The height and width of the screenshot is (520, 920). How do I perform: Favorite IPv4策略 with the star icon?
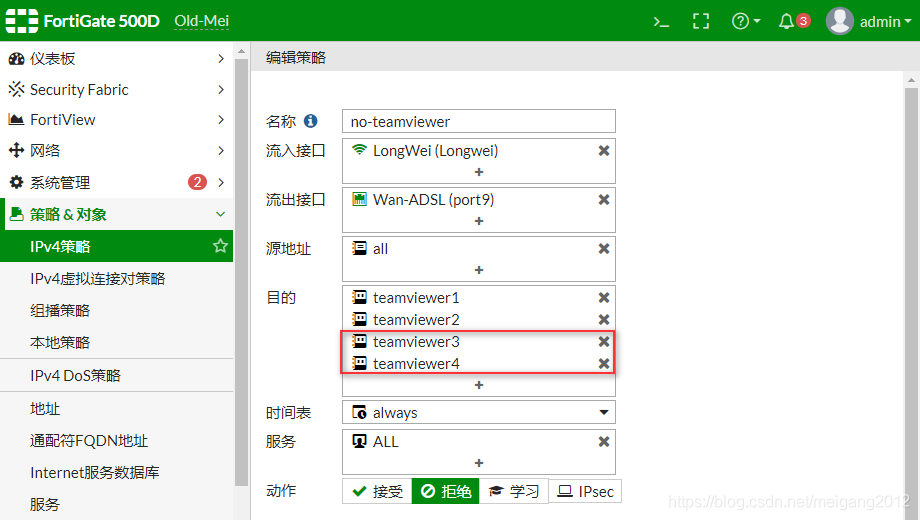click(220, 245)
